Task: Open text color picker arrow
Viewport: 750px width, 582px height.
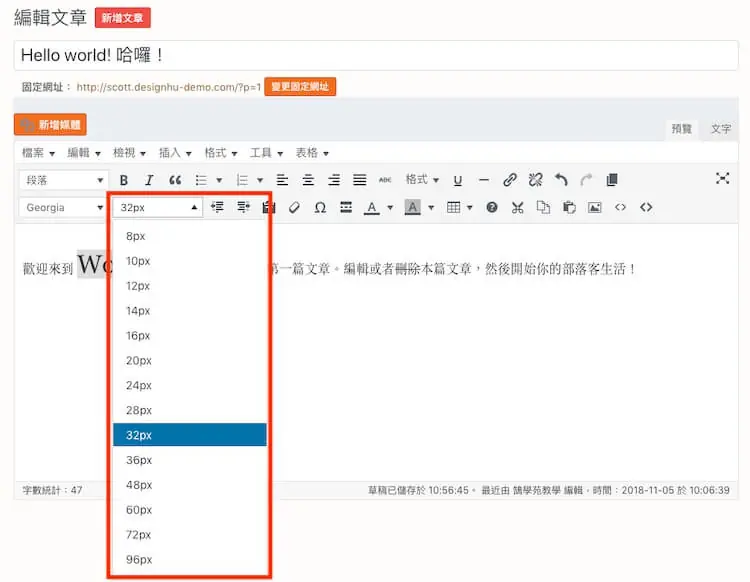Action: pyautogui.click(x=390, y=208)
